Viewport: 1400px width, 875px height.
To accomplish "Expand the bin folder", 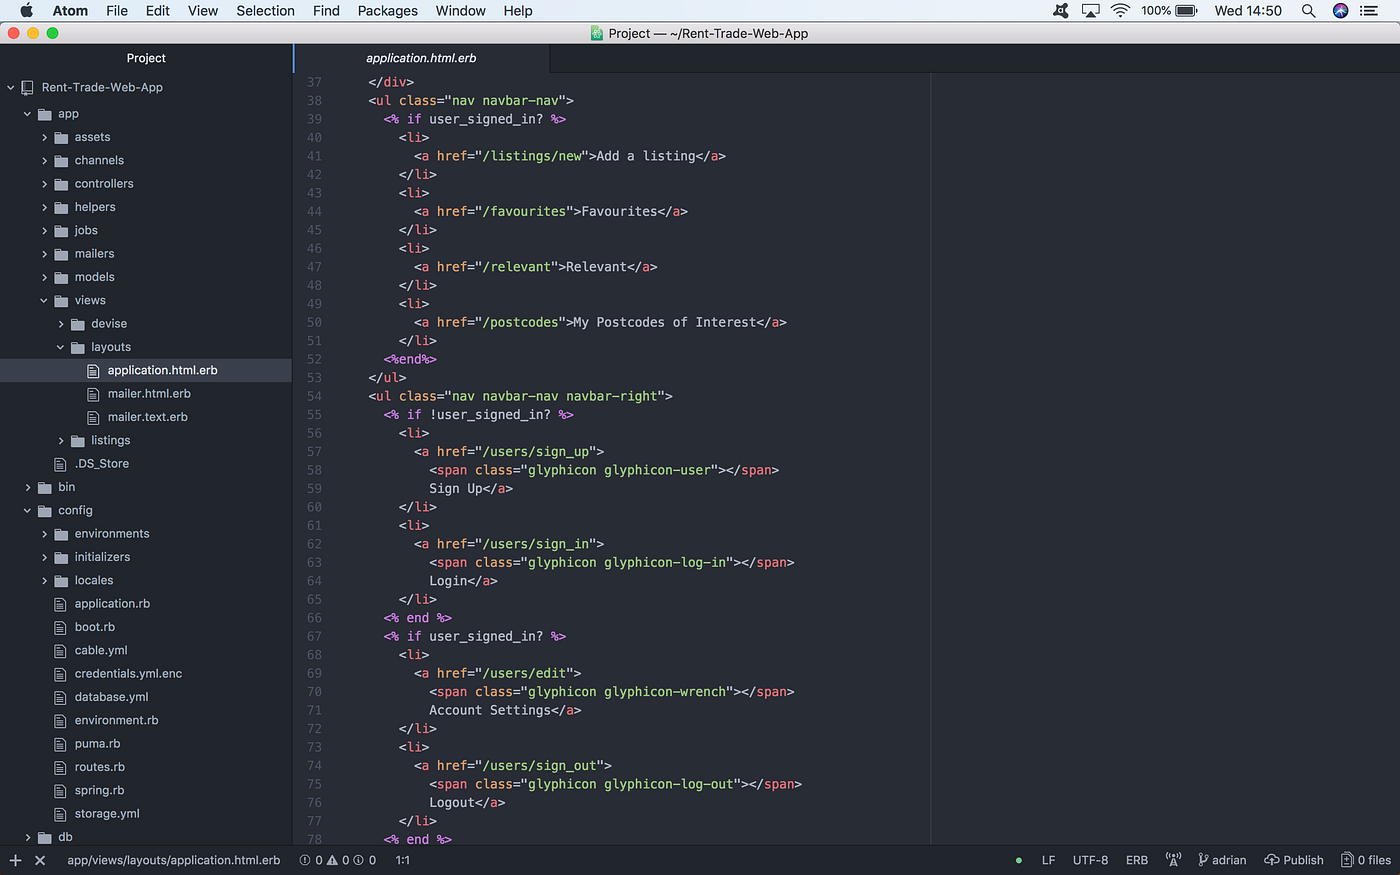I will pos(28,487).
